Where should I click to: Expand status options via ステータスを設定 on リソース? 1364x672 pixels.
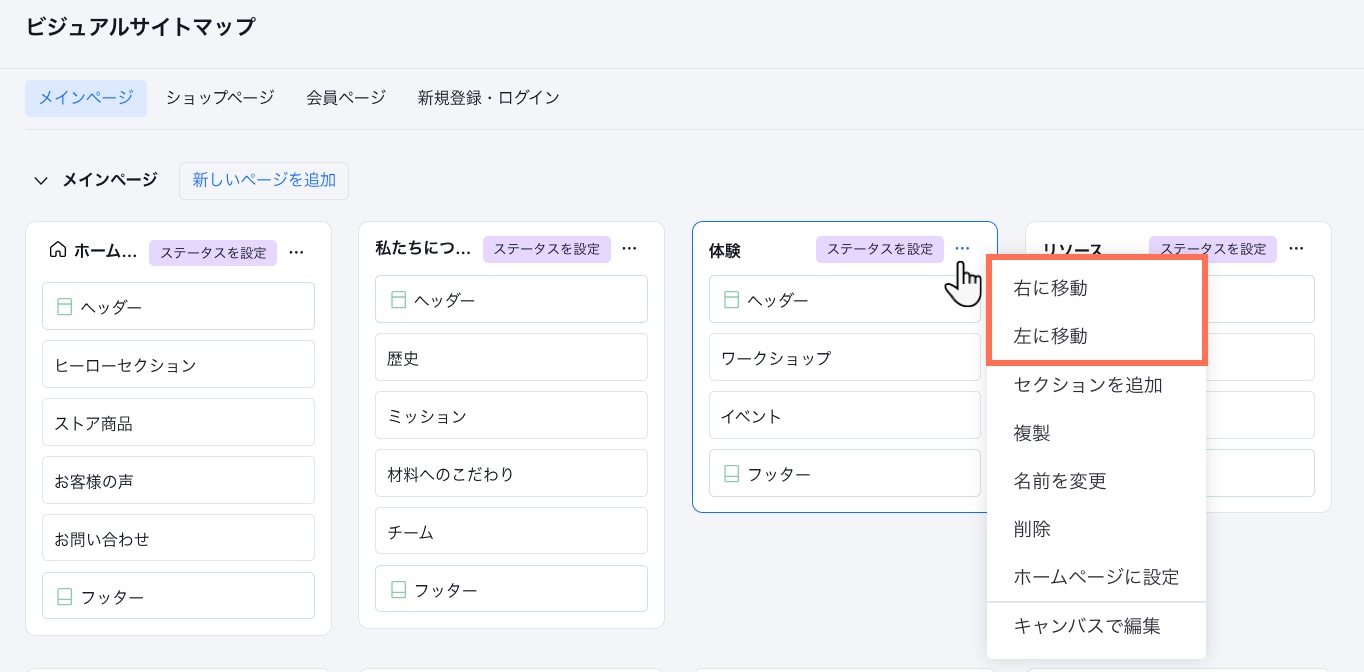[1212, 249]
